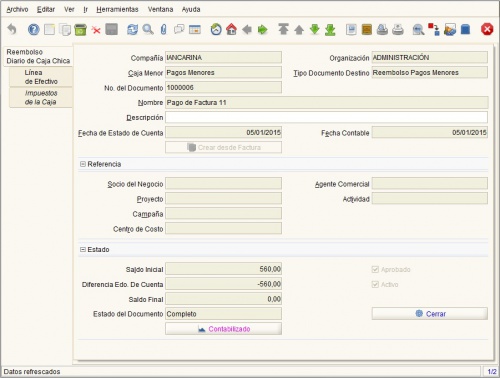The image size is (500, 378).
Task: Toggle the Activo checkbox
Action: point(375,284)
